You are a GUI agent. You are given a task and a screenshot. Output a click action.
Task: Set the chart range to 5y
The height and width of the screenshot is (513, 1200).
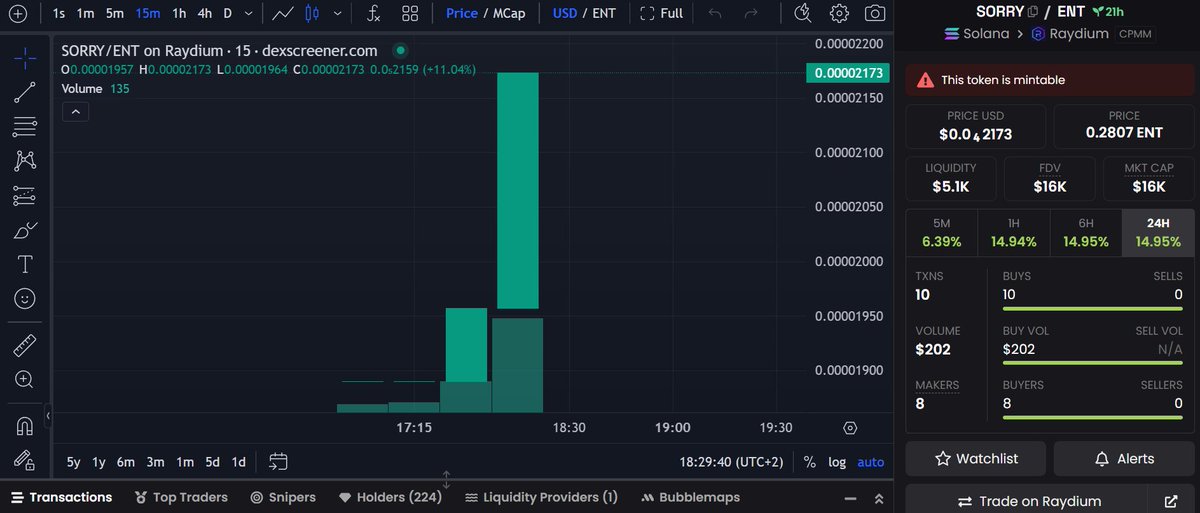pos(74,462)
